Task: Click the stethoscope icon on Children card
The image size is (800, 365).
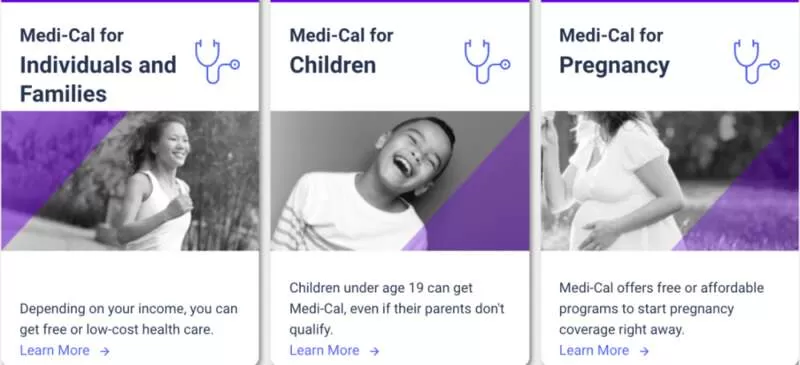Action: [x=487, y=61]
